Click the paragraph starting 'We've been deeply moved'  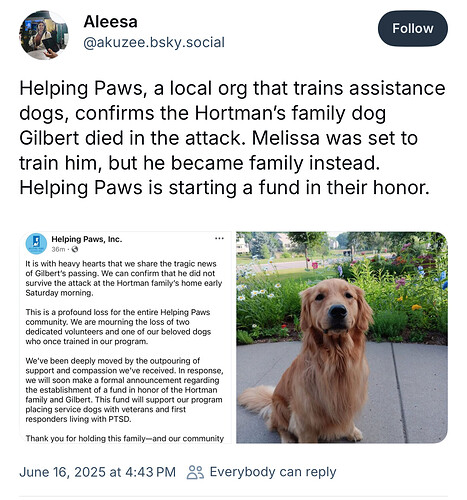click(124, 390)
